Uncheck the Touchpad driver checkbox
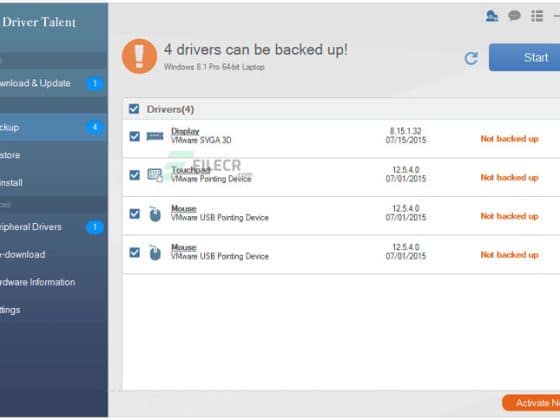 135,175
